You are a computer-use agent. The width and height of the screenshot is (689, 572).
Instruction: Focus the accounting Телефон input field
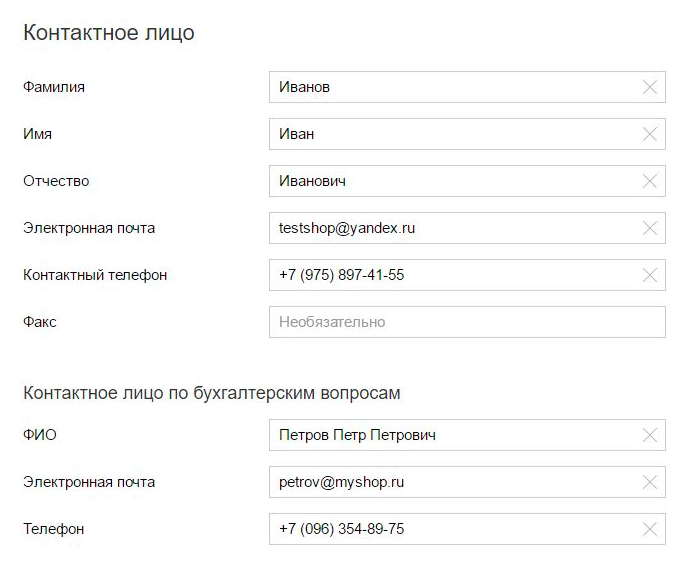(x=450, y=529)
